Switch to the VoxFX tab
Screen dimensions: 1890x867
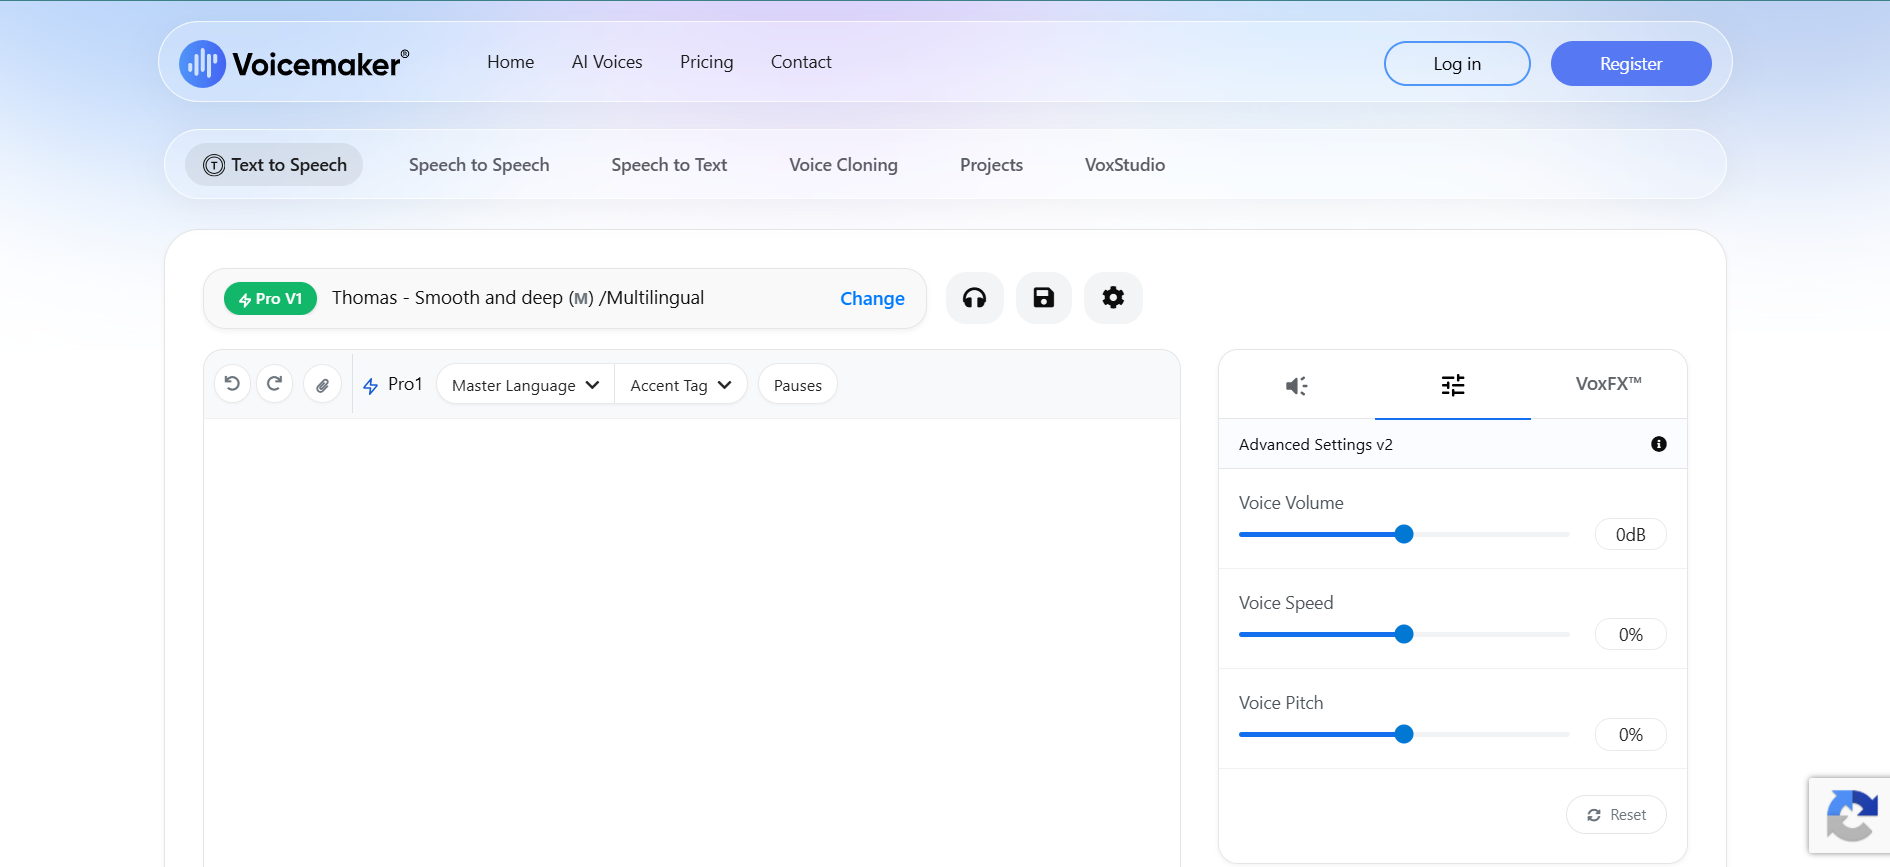click(1609, 384)
